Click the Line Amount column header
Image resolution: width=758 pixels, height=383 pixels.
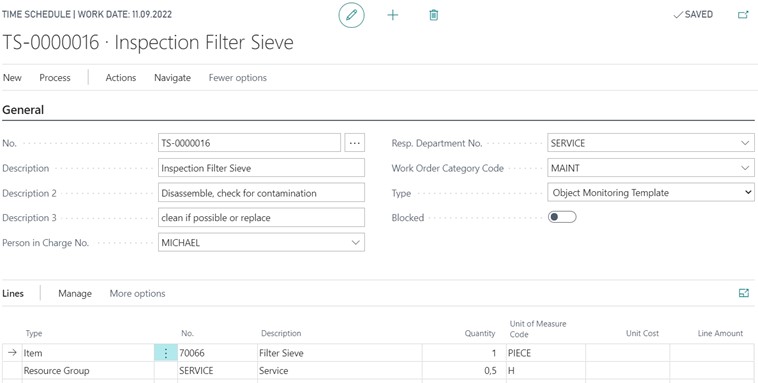pos(720,333)
